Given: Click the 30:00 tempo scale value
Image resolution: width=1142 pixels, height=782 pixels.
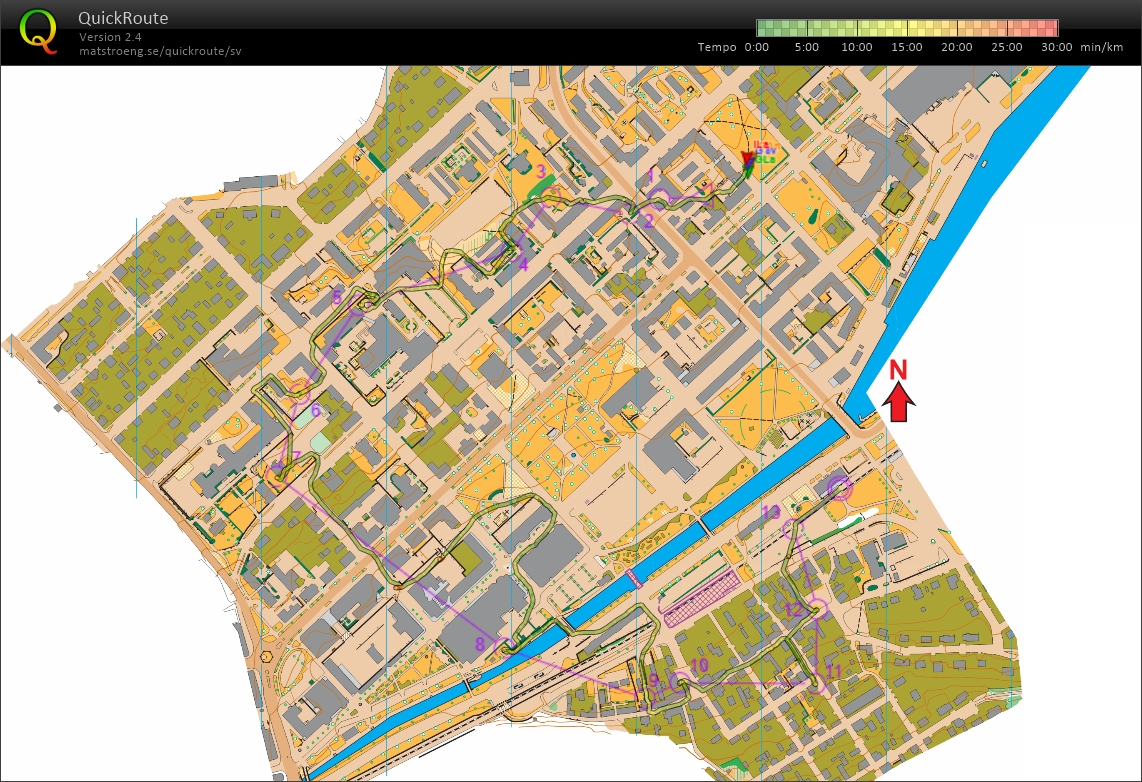Looking at the screenshot, I should pos(1056,47).
